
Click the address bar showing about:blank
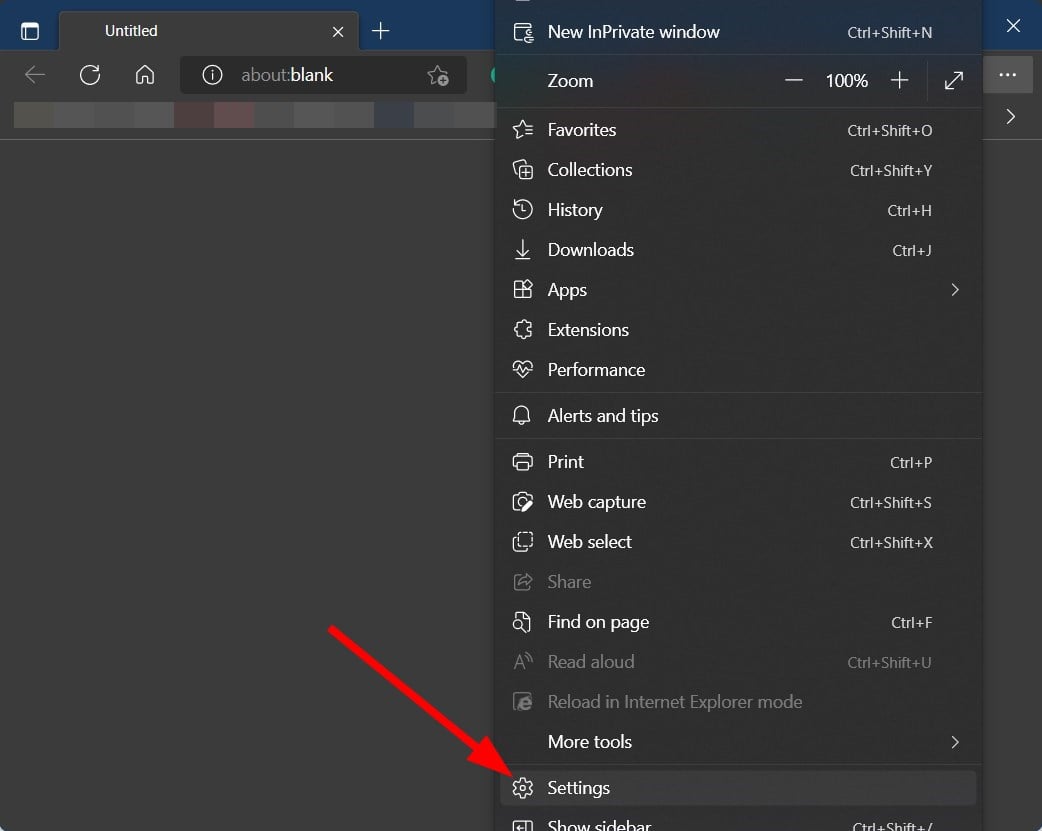pyautogui.click(x=290, y=74)
